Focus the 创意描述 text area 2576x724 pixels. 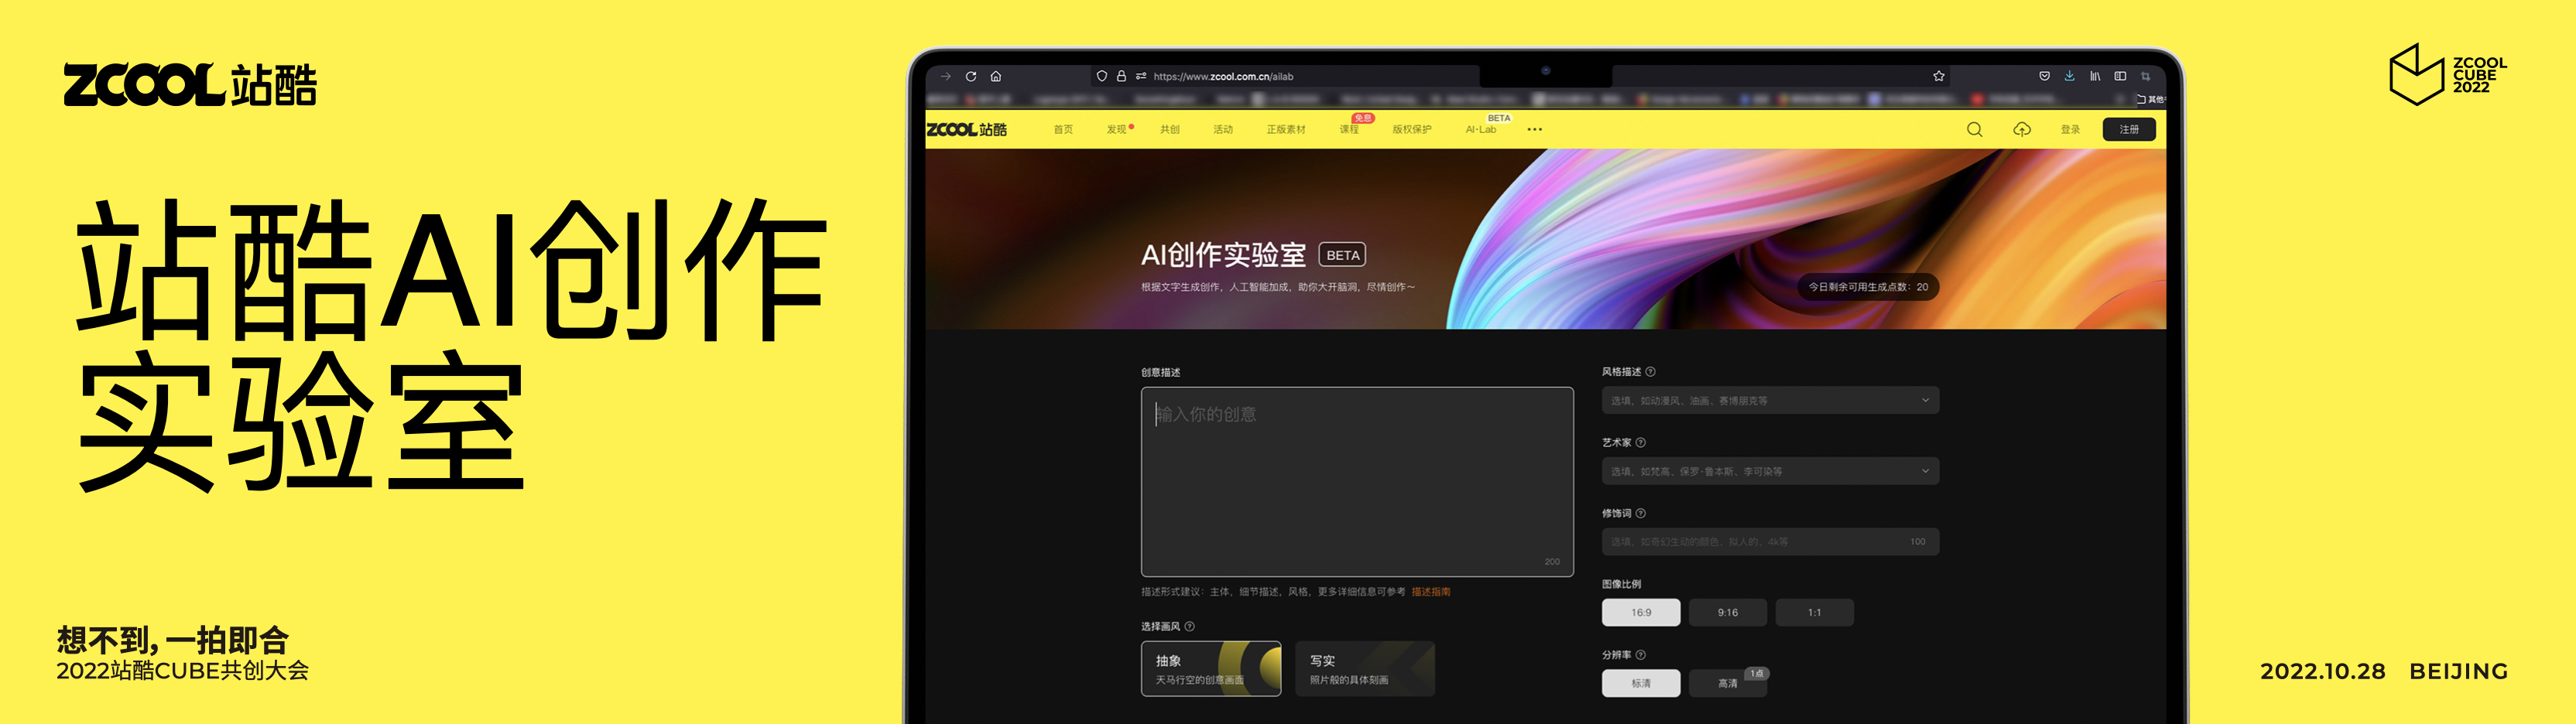tap(1357, 482)
